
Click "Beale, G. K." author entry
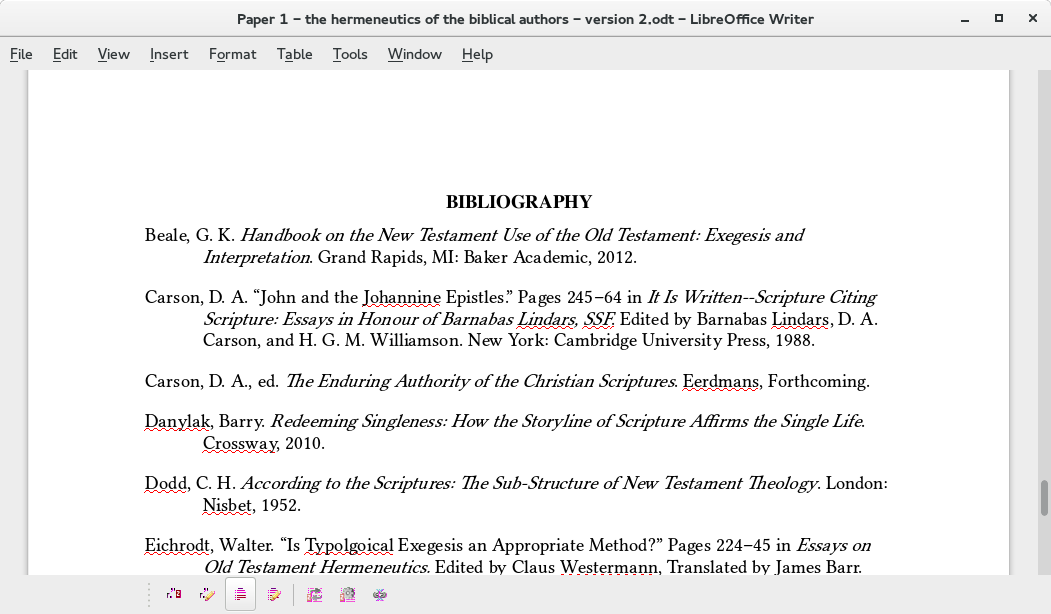click(190, 235)
